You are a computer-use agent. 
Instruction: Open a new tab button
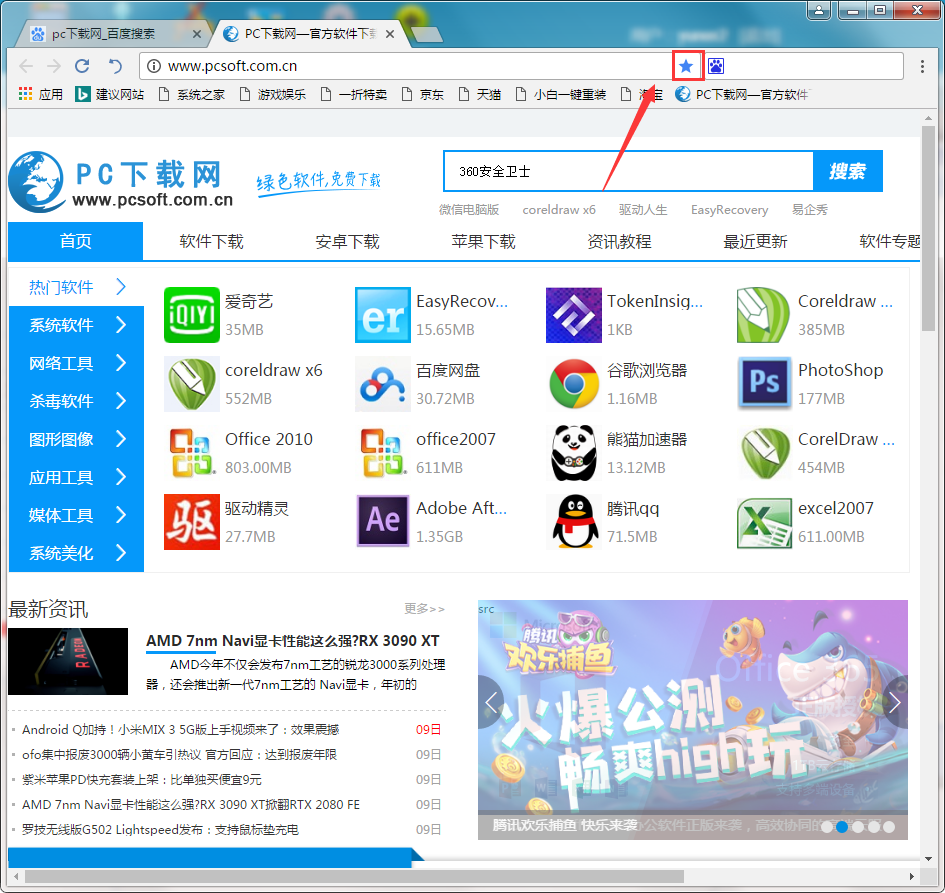pos(427,35)
